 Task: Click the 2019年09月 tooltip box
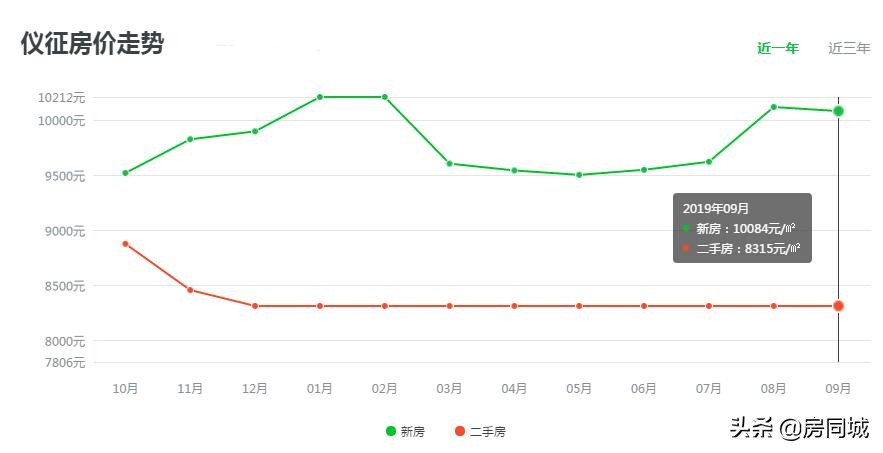coord(742,228)
